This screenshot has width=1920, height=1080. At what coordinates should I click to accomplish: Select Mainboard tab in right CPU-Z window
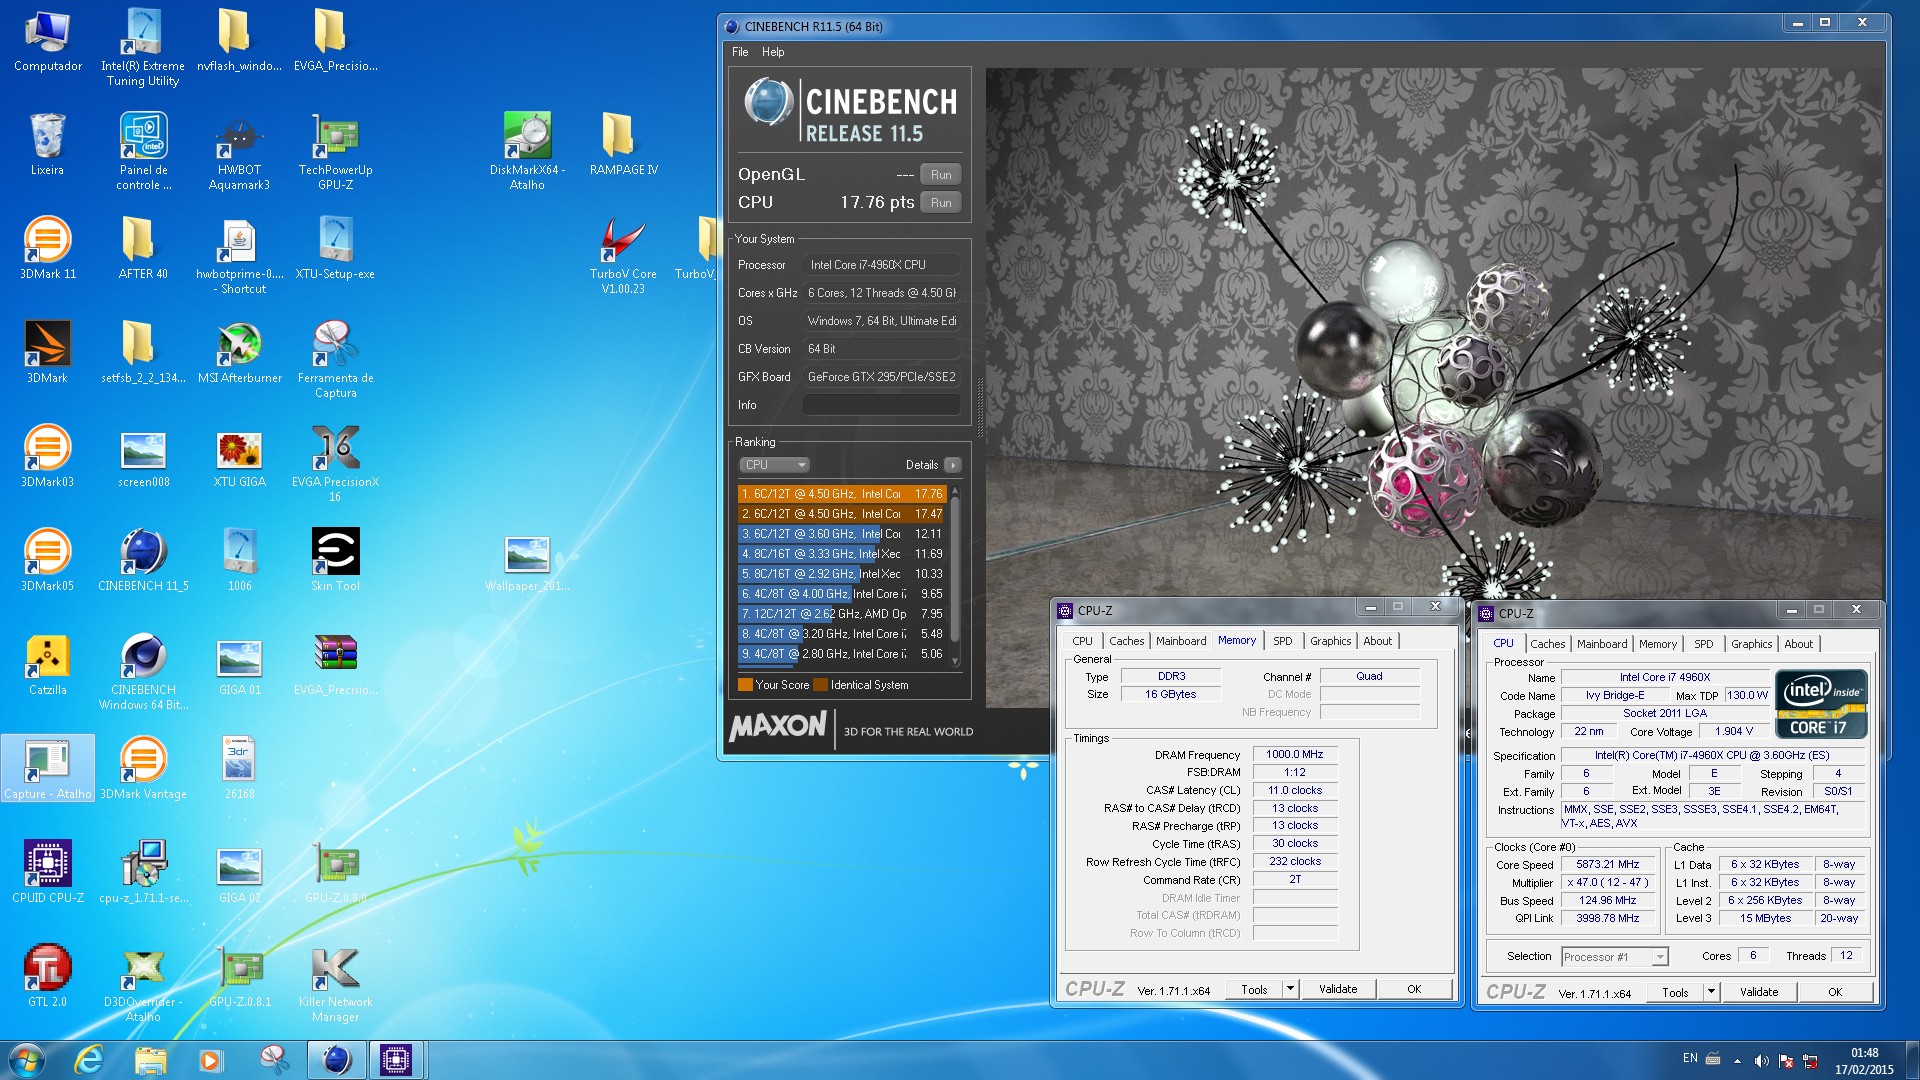(1602, 644)
